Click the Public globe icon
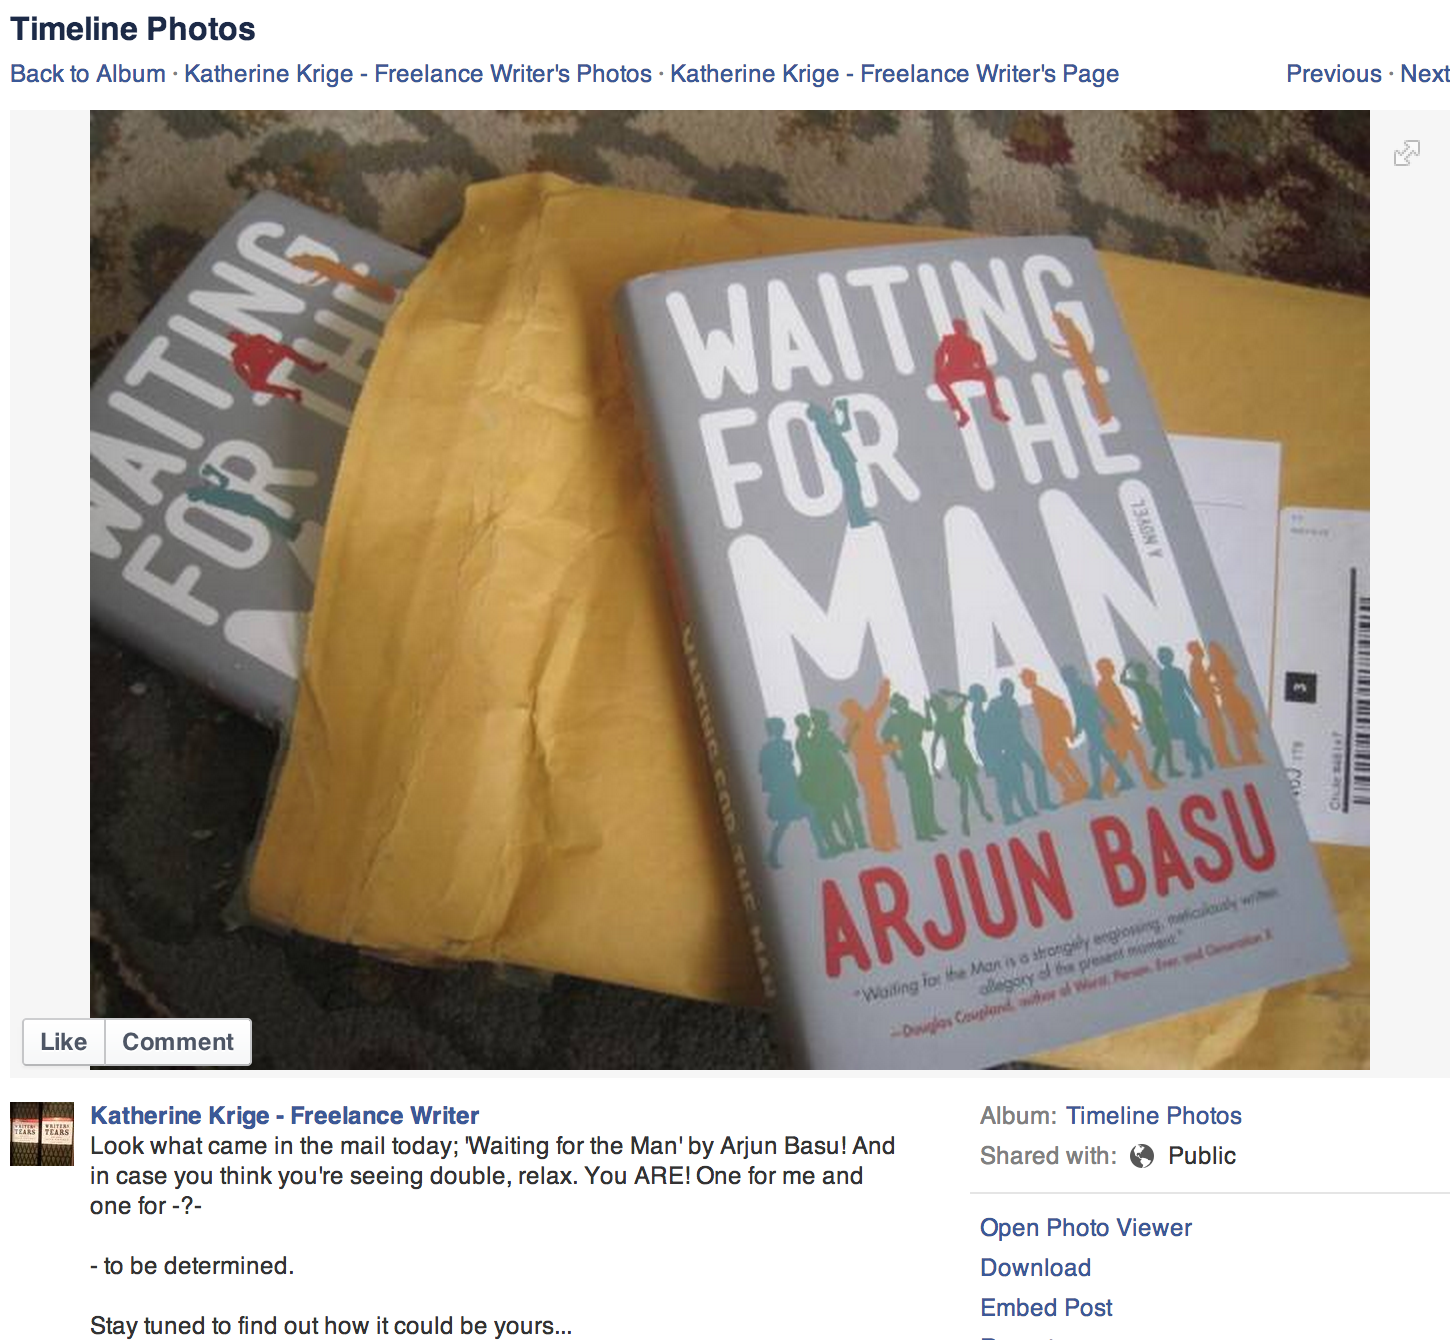The image size is (1450, 1340). coord(1142,1156)
